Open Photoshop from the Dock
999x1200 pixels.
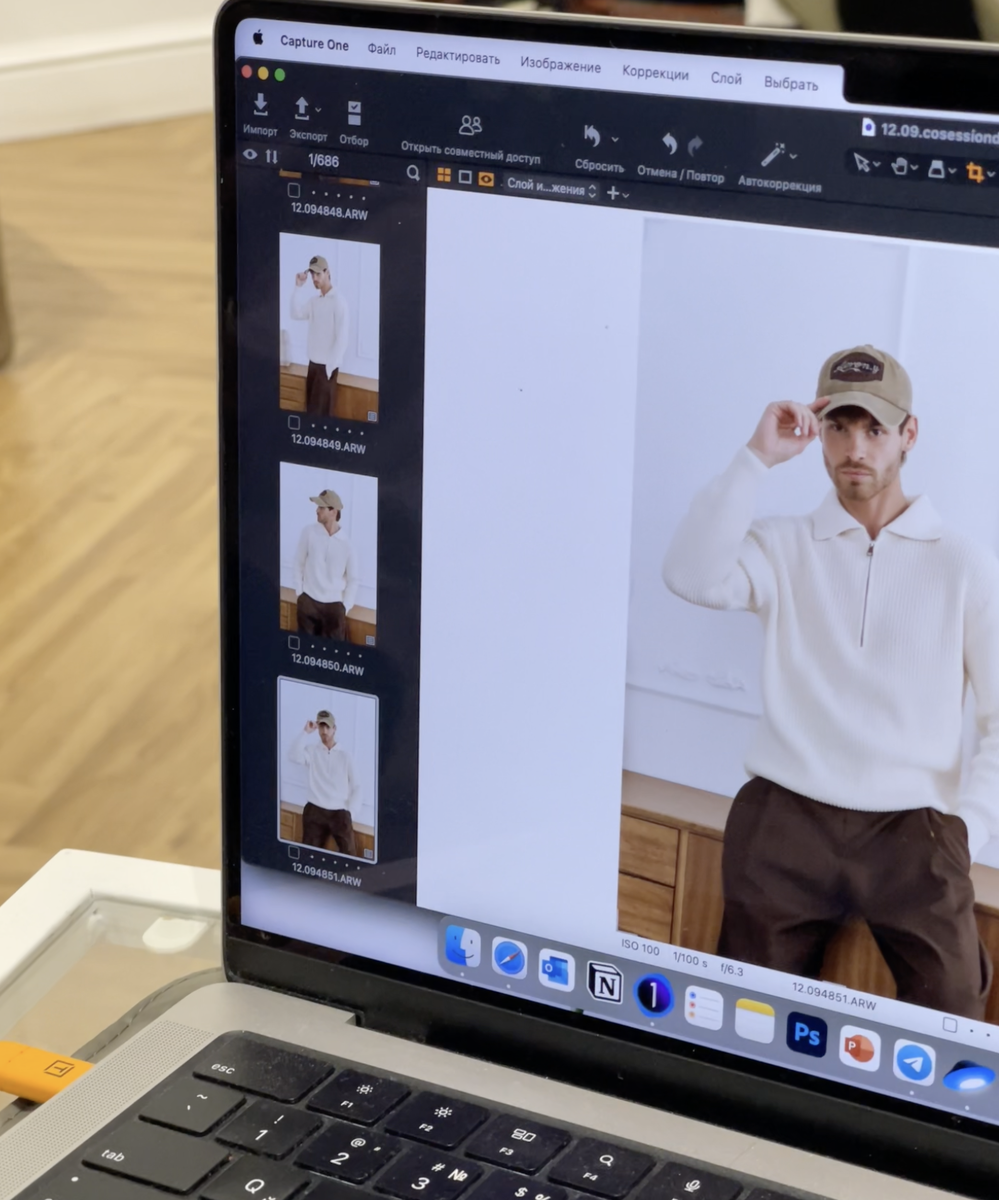point(806,1033)
